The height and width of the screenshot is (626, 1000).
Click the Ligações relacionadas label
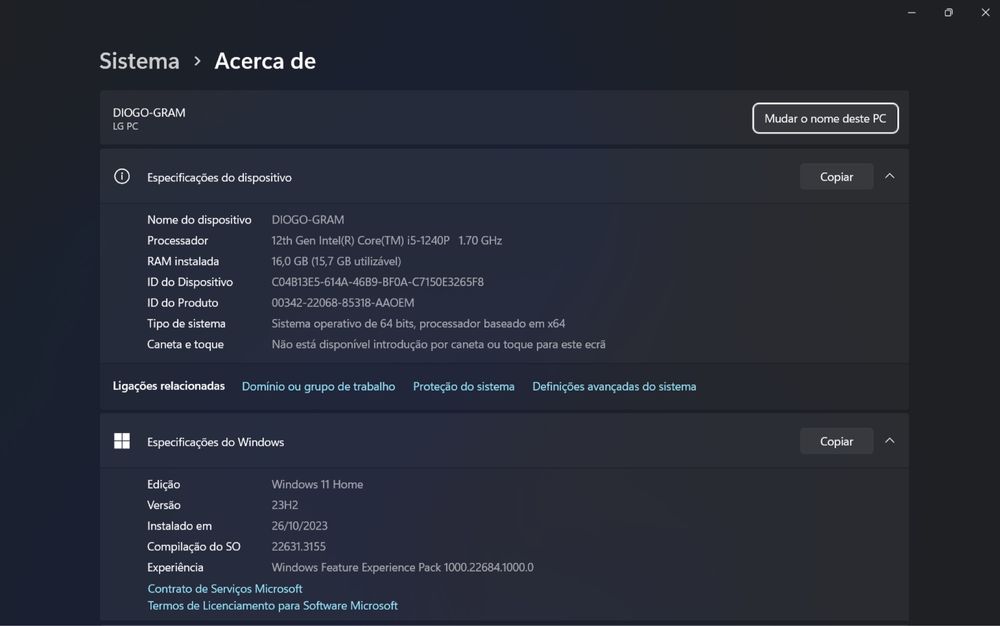[x=169, y=386]
